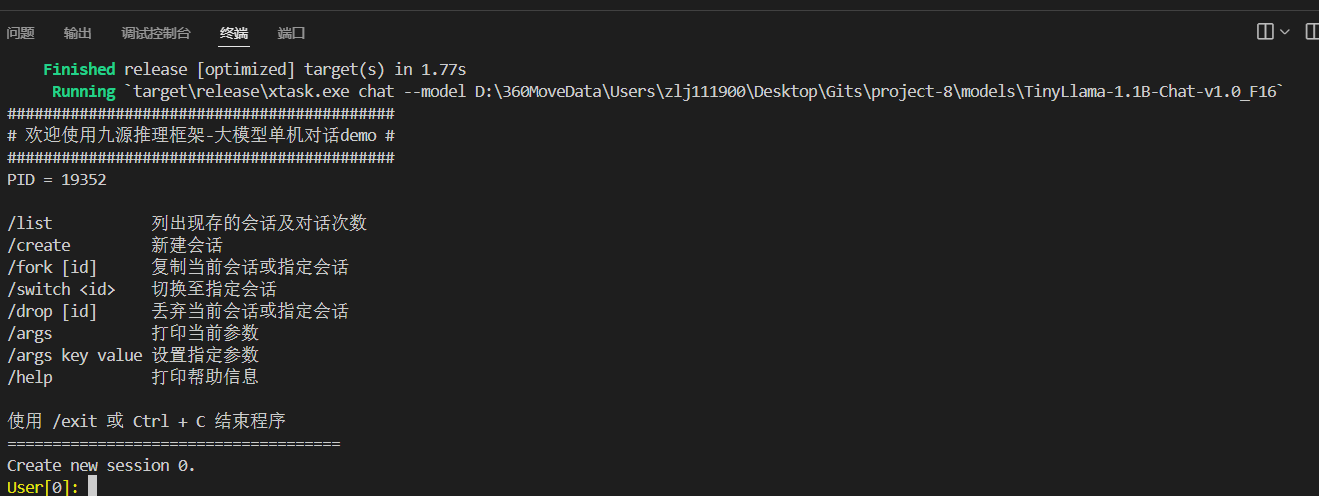Click the PID = 19352 line
Screen dimensions: 1319x496
(57, 180)
